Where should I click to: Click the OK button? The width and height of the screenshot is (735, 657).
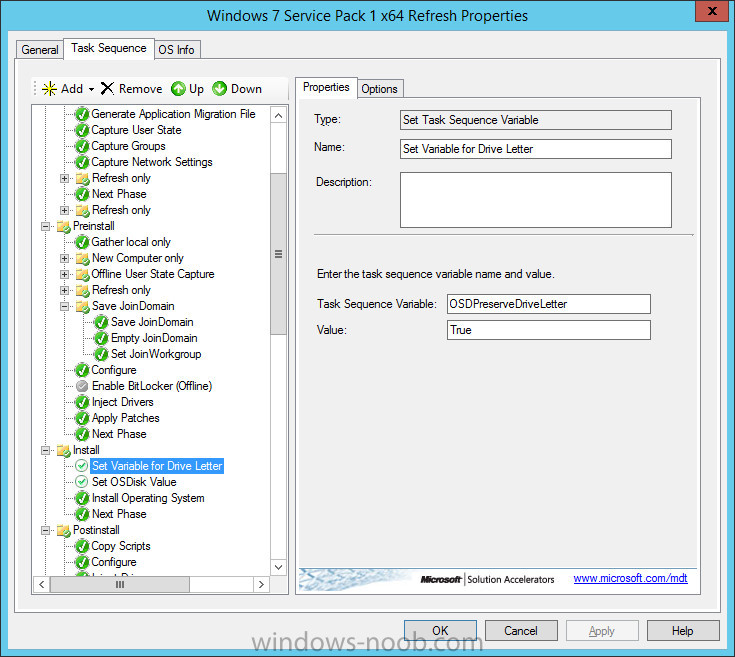[440, 631]
